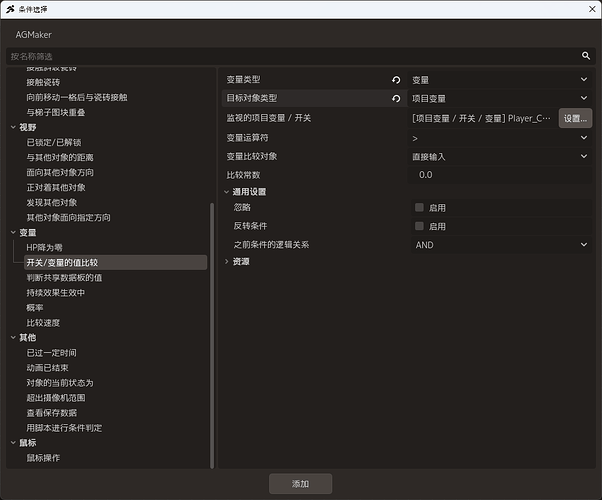Collapse the 通用设置 section
The image size is (602, 500).
[227, 192]
